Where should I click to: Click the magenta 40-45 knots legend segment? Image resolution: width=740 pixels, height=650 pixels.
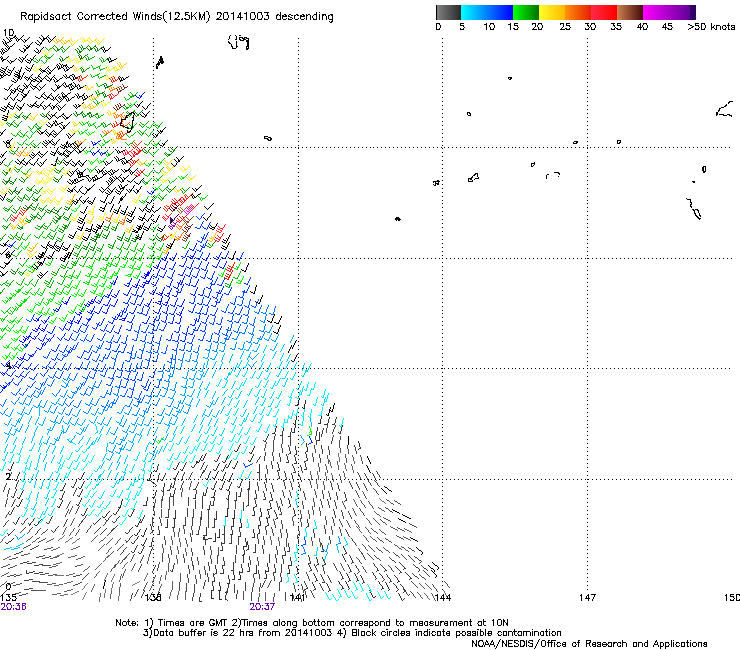pyautogui.click(x=656, y=12)
